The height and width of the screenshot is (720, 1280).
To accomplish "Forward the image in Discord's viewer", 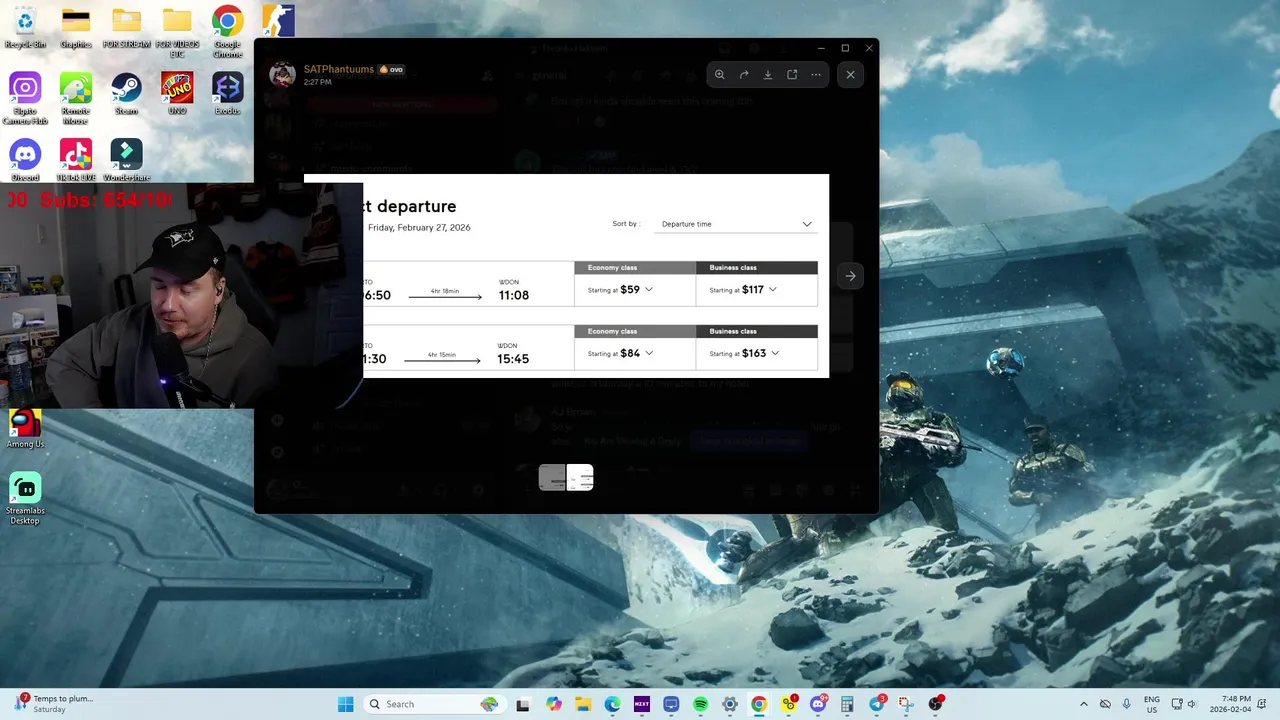I will pos(744,74).
